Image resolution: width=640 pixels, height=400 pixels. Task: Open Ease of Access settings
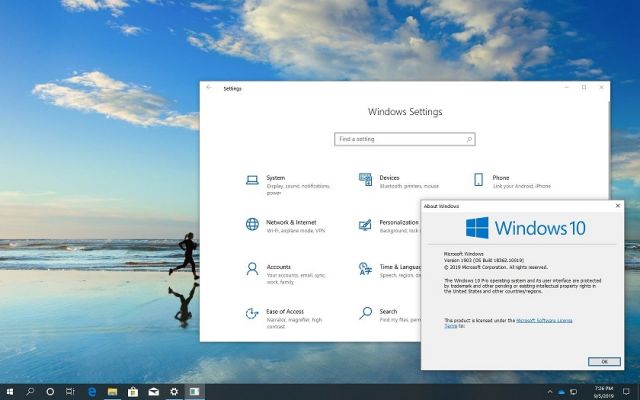coord(285,312)
